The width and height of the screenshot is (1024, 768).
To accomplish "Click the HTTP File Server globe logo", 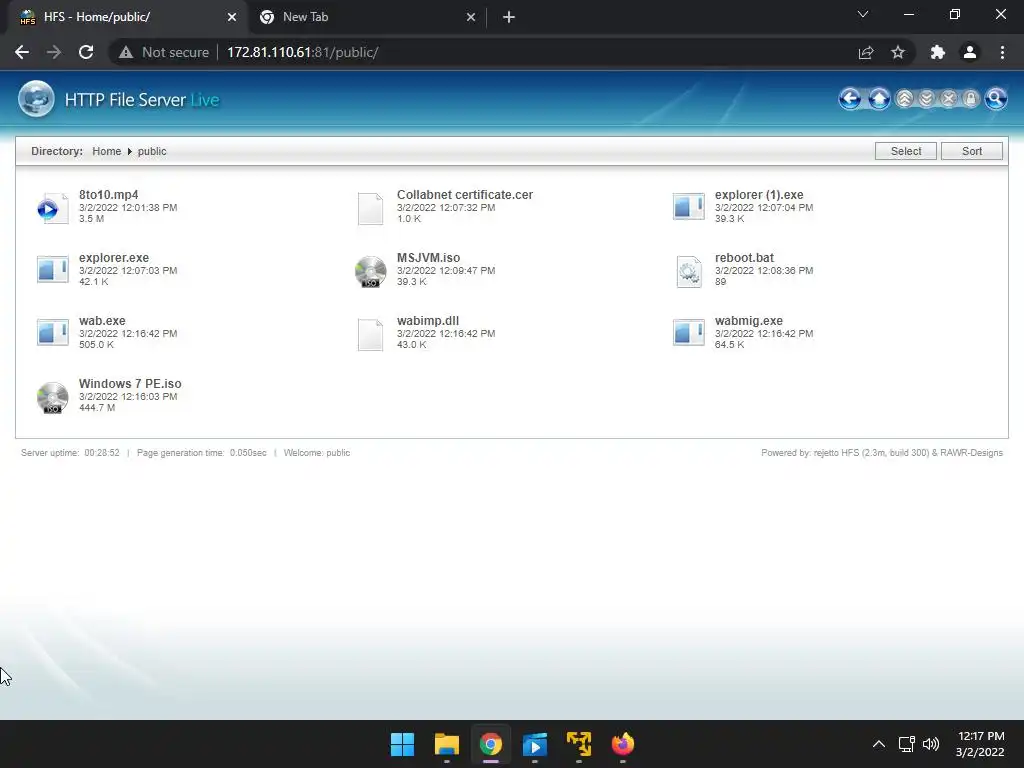I will coord(36,99).
